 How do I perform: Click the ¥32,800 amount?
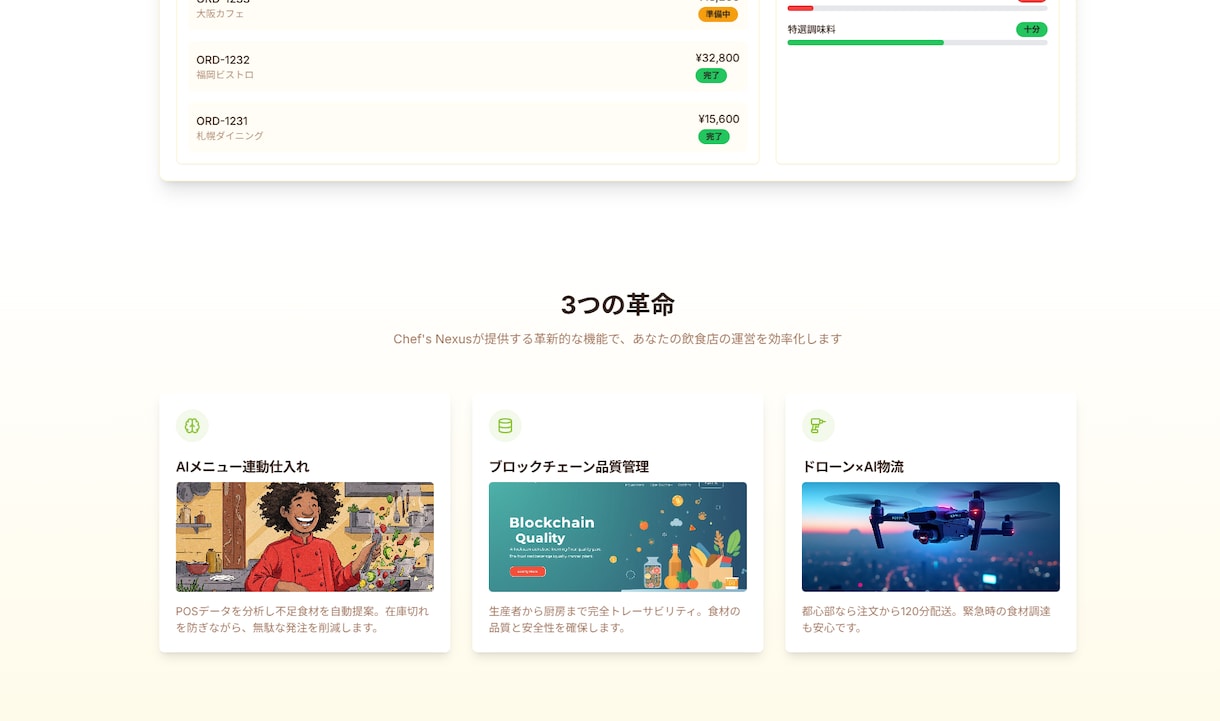pos(718,58)
